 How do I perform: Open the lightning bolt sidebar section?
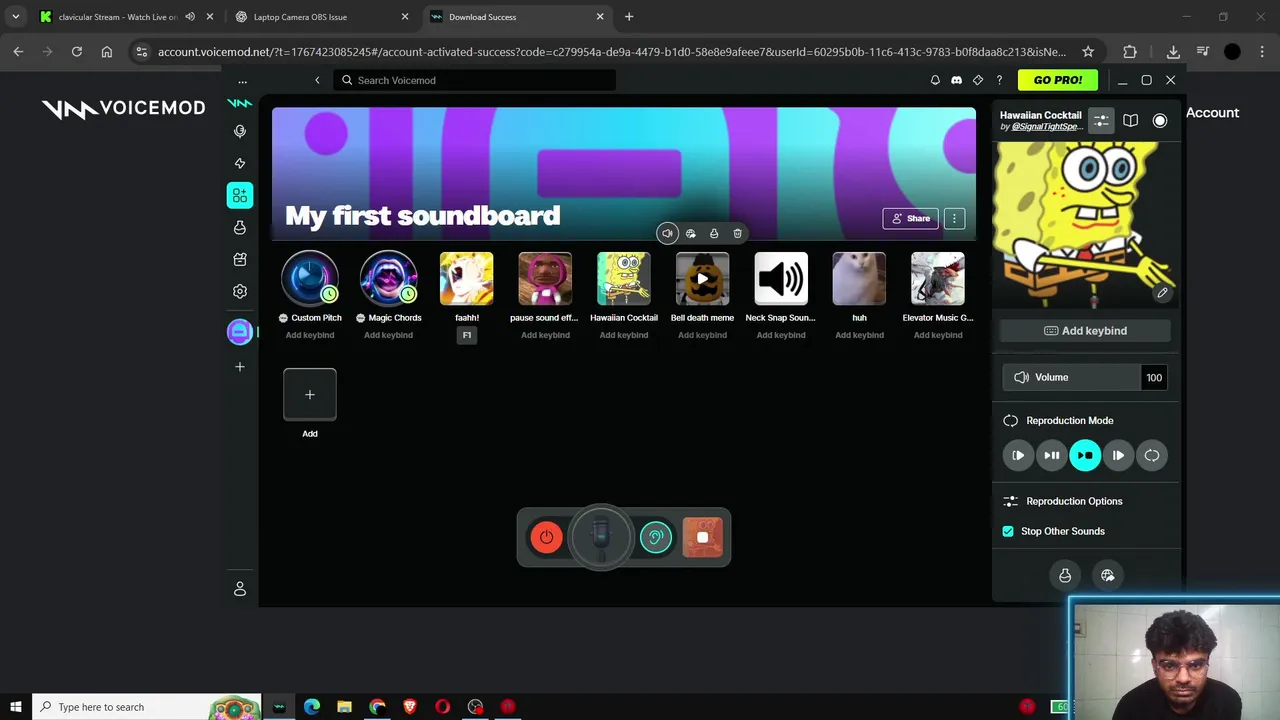click(240, 163)
